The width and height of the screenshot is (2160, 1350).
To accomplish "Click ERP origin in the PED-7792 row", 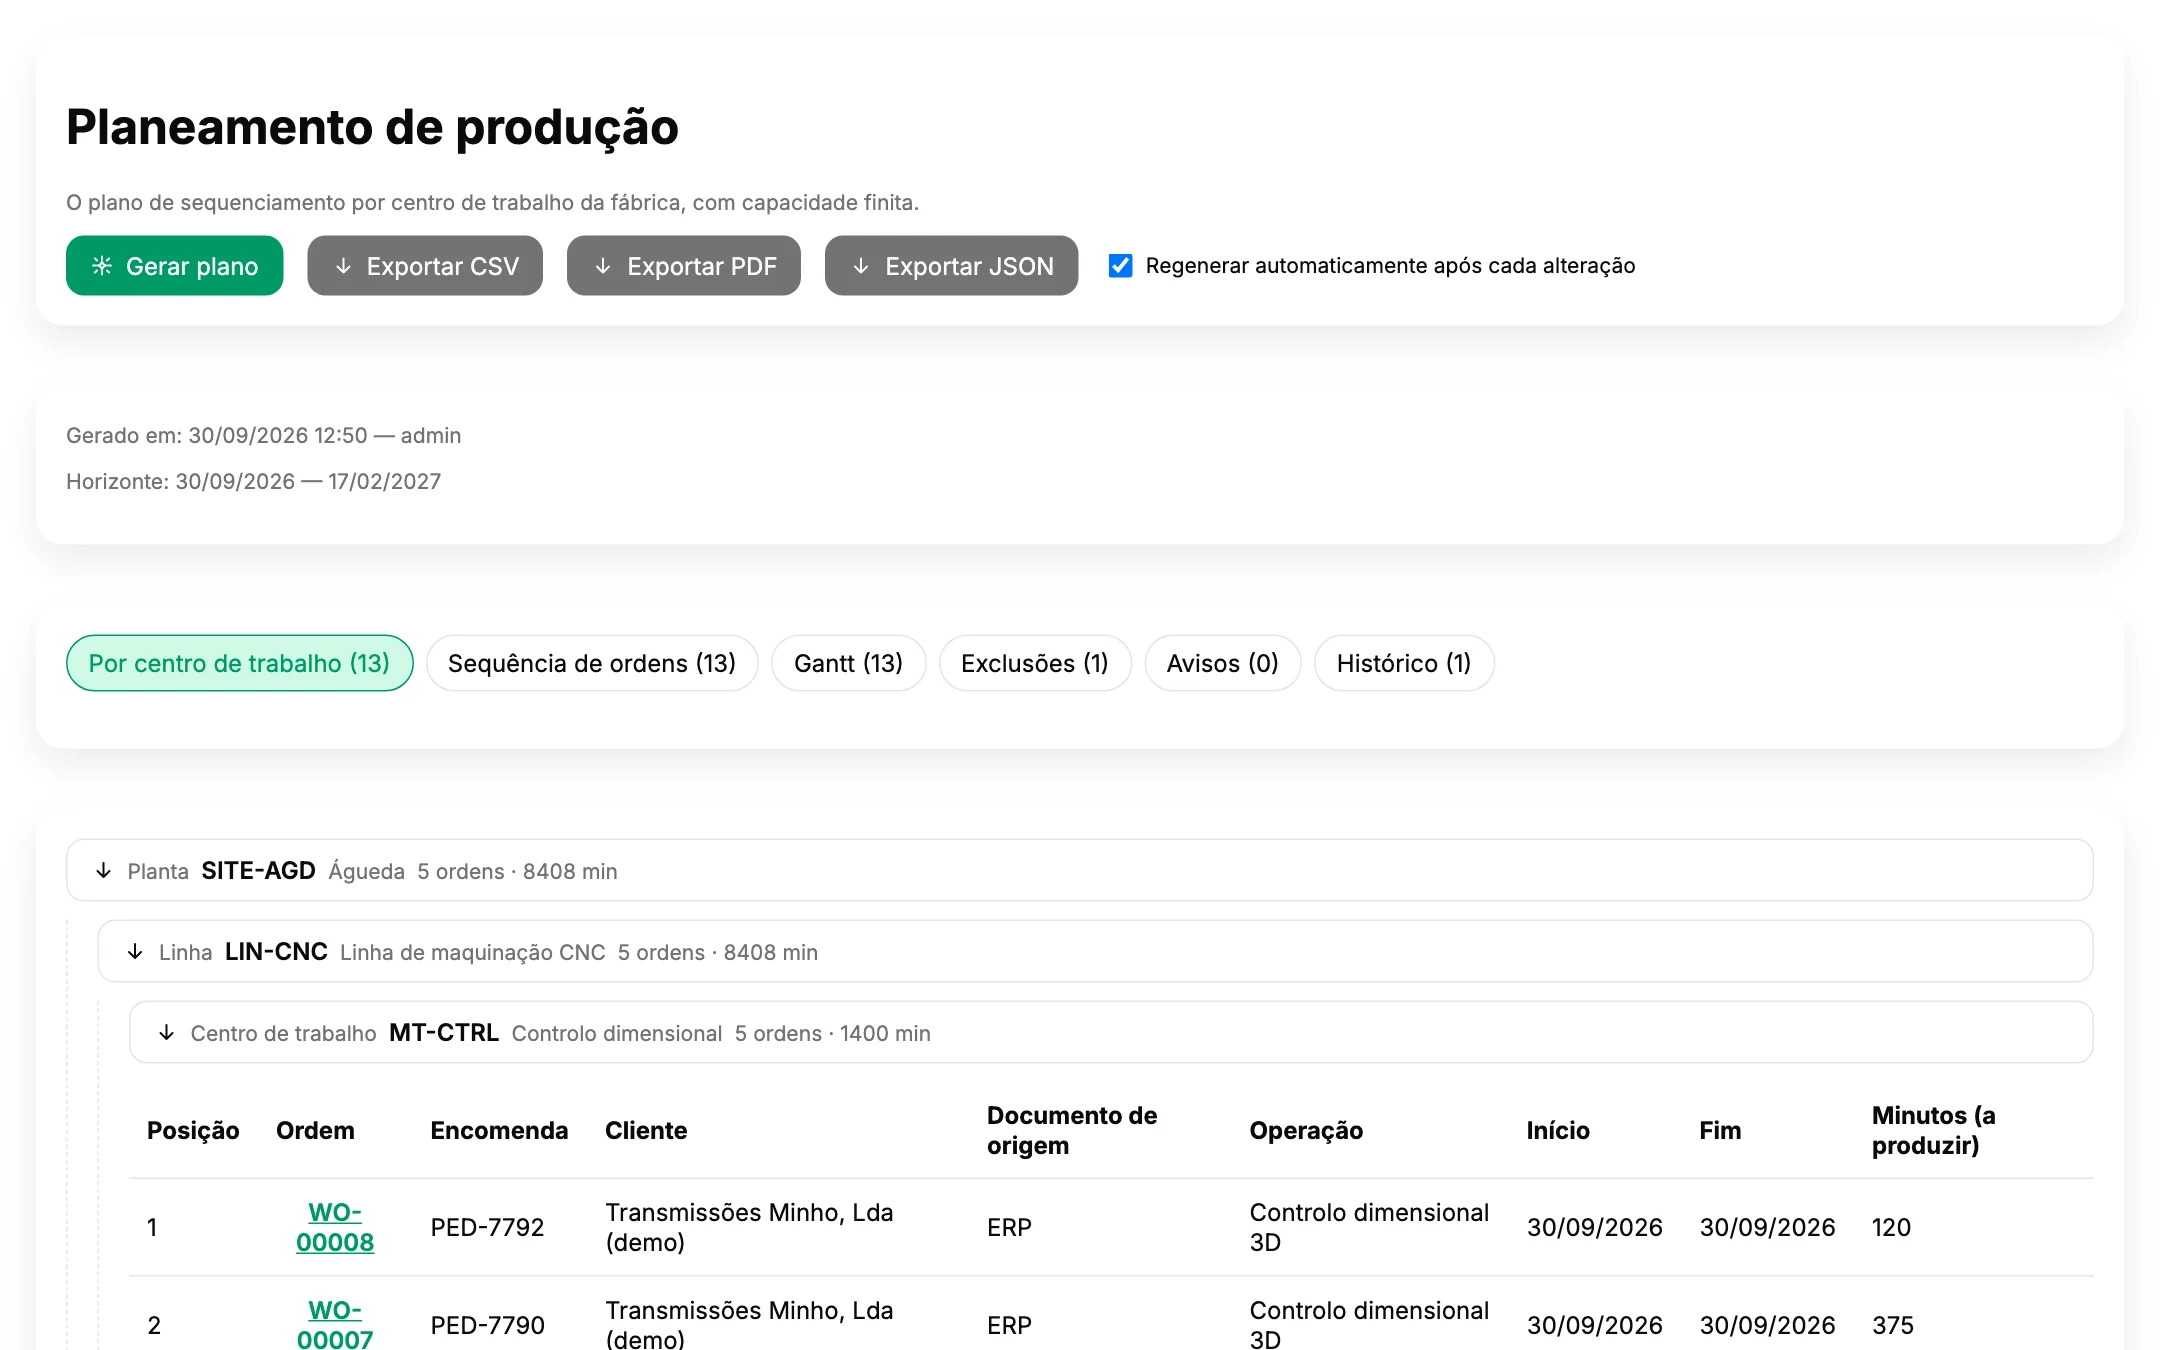I will click(1009, 1227).
